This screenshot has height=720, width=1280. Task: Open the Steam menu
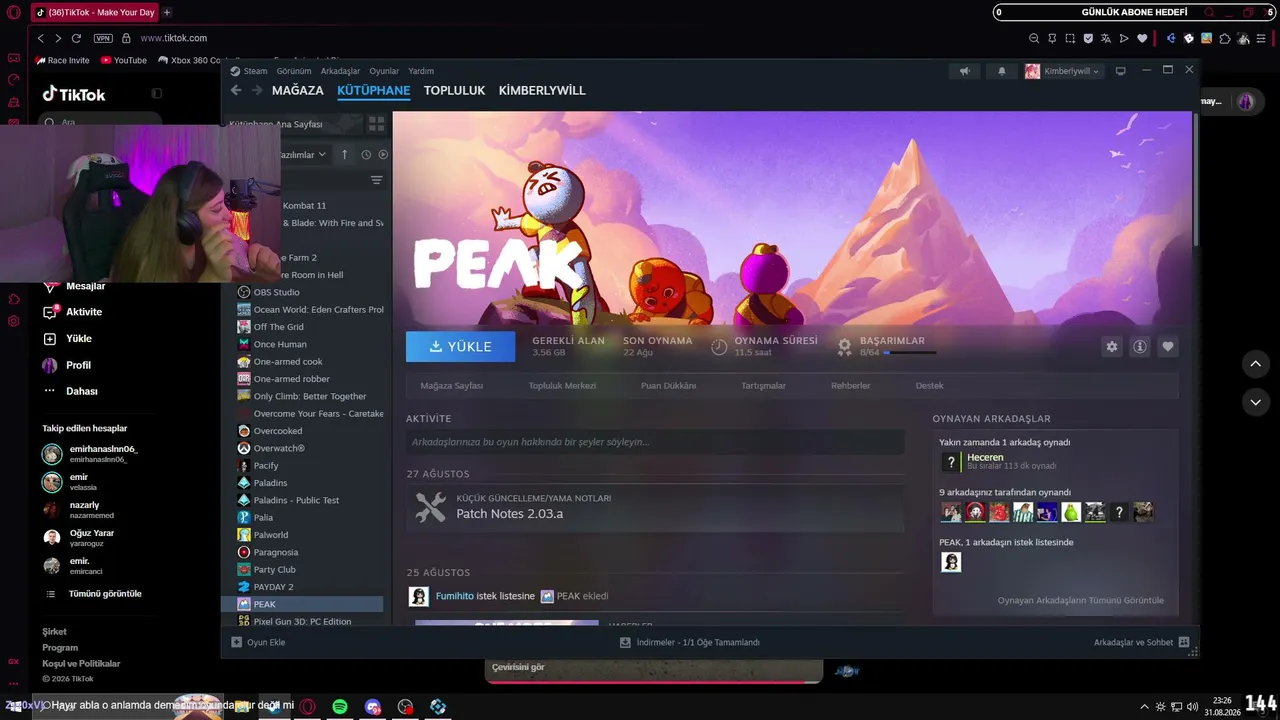click(249, 71)
